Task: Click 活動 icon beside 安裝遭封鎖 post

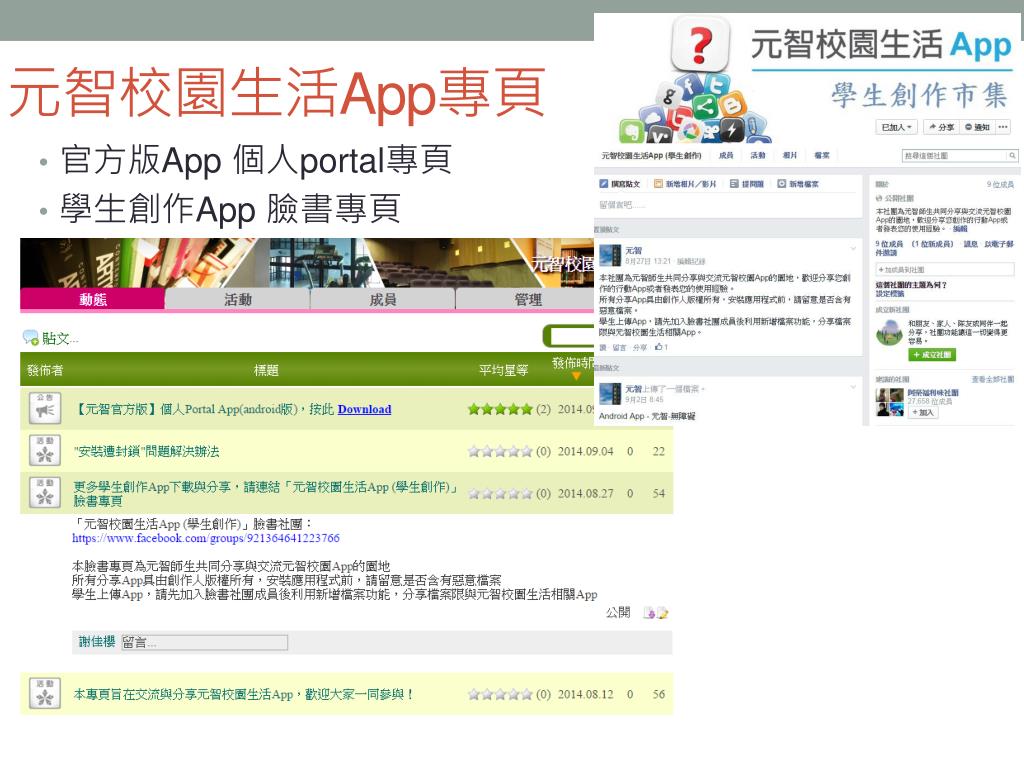Action: coord(45,451)
